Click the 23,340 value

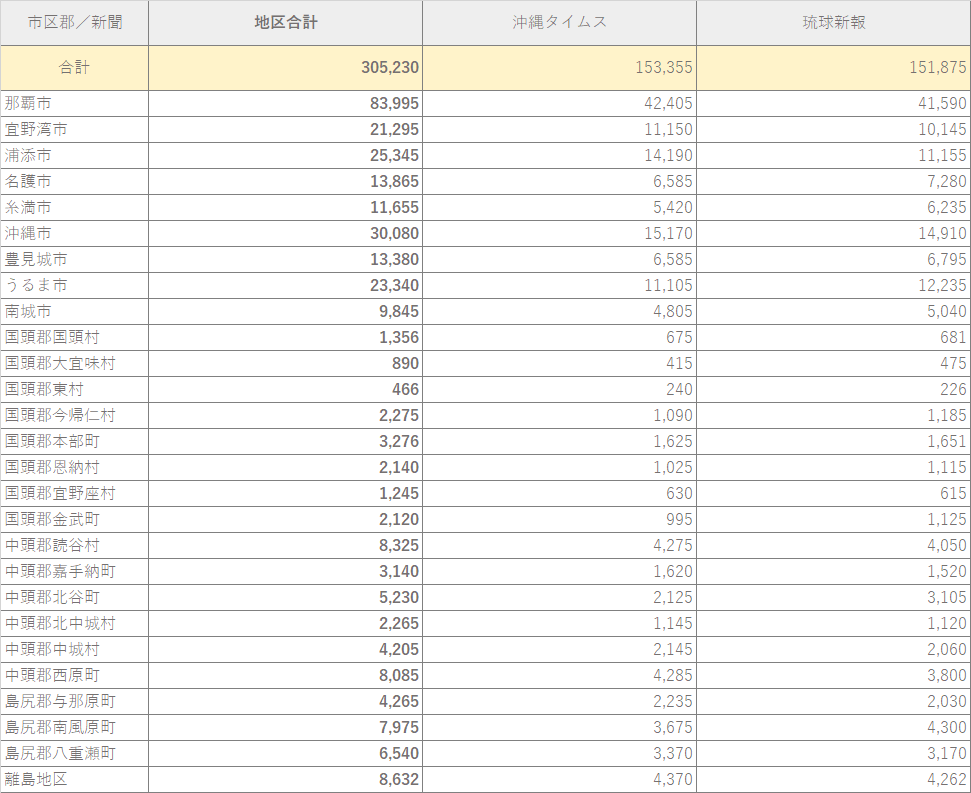click(394, 285)
